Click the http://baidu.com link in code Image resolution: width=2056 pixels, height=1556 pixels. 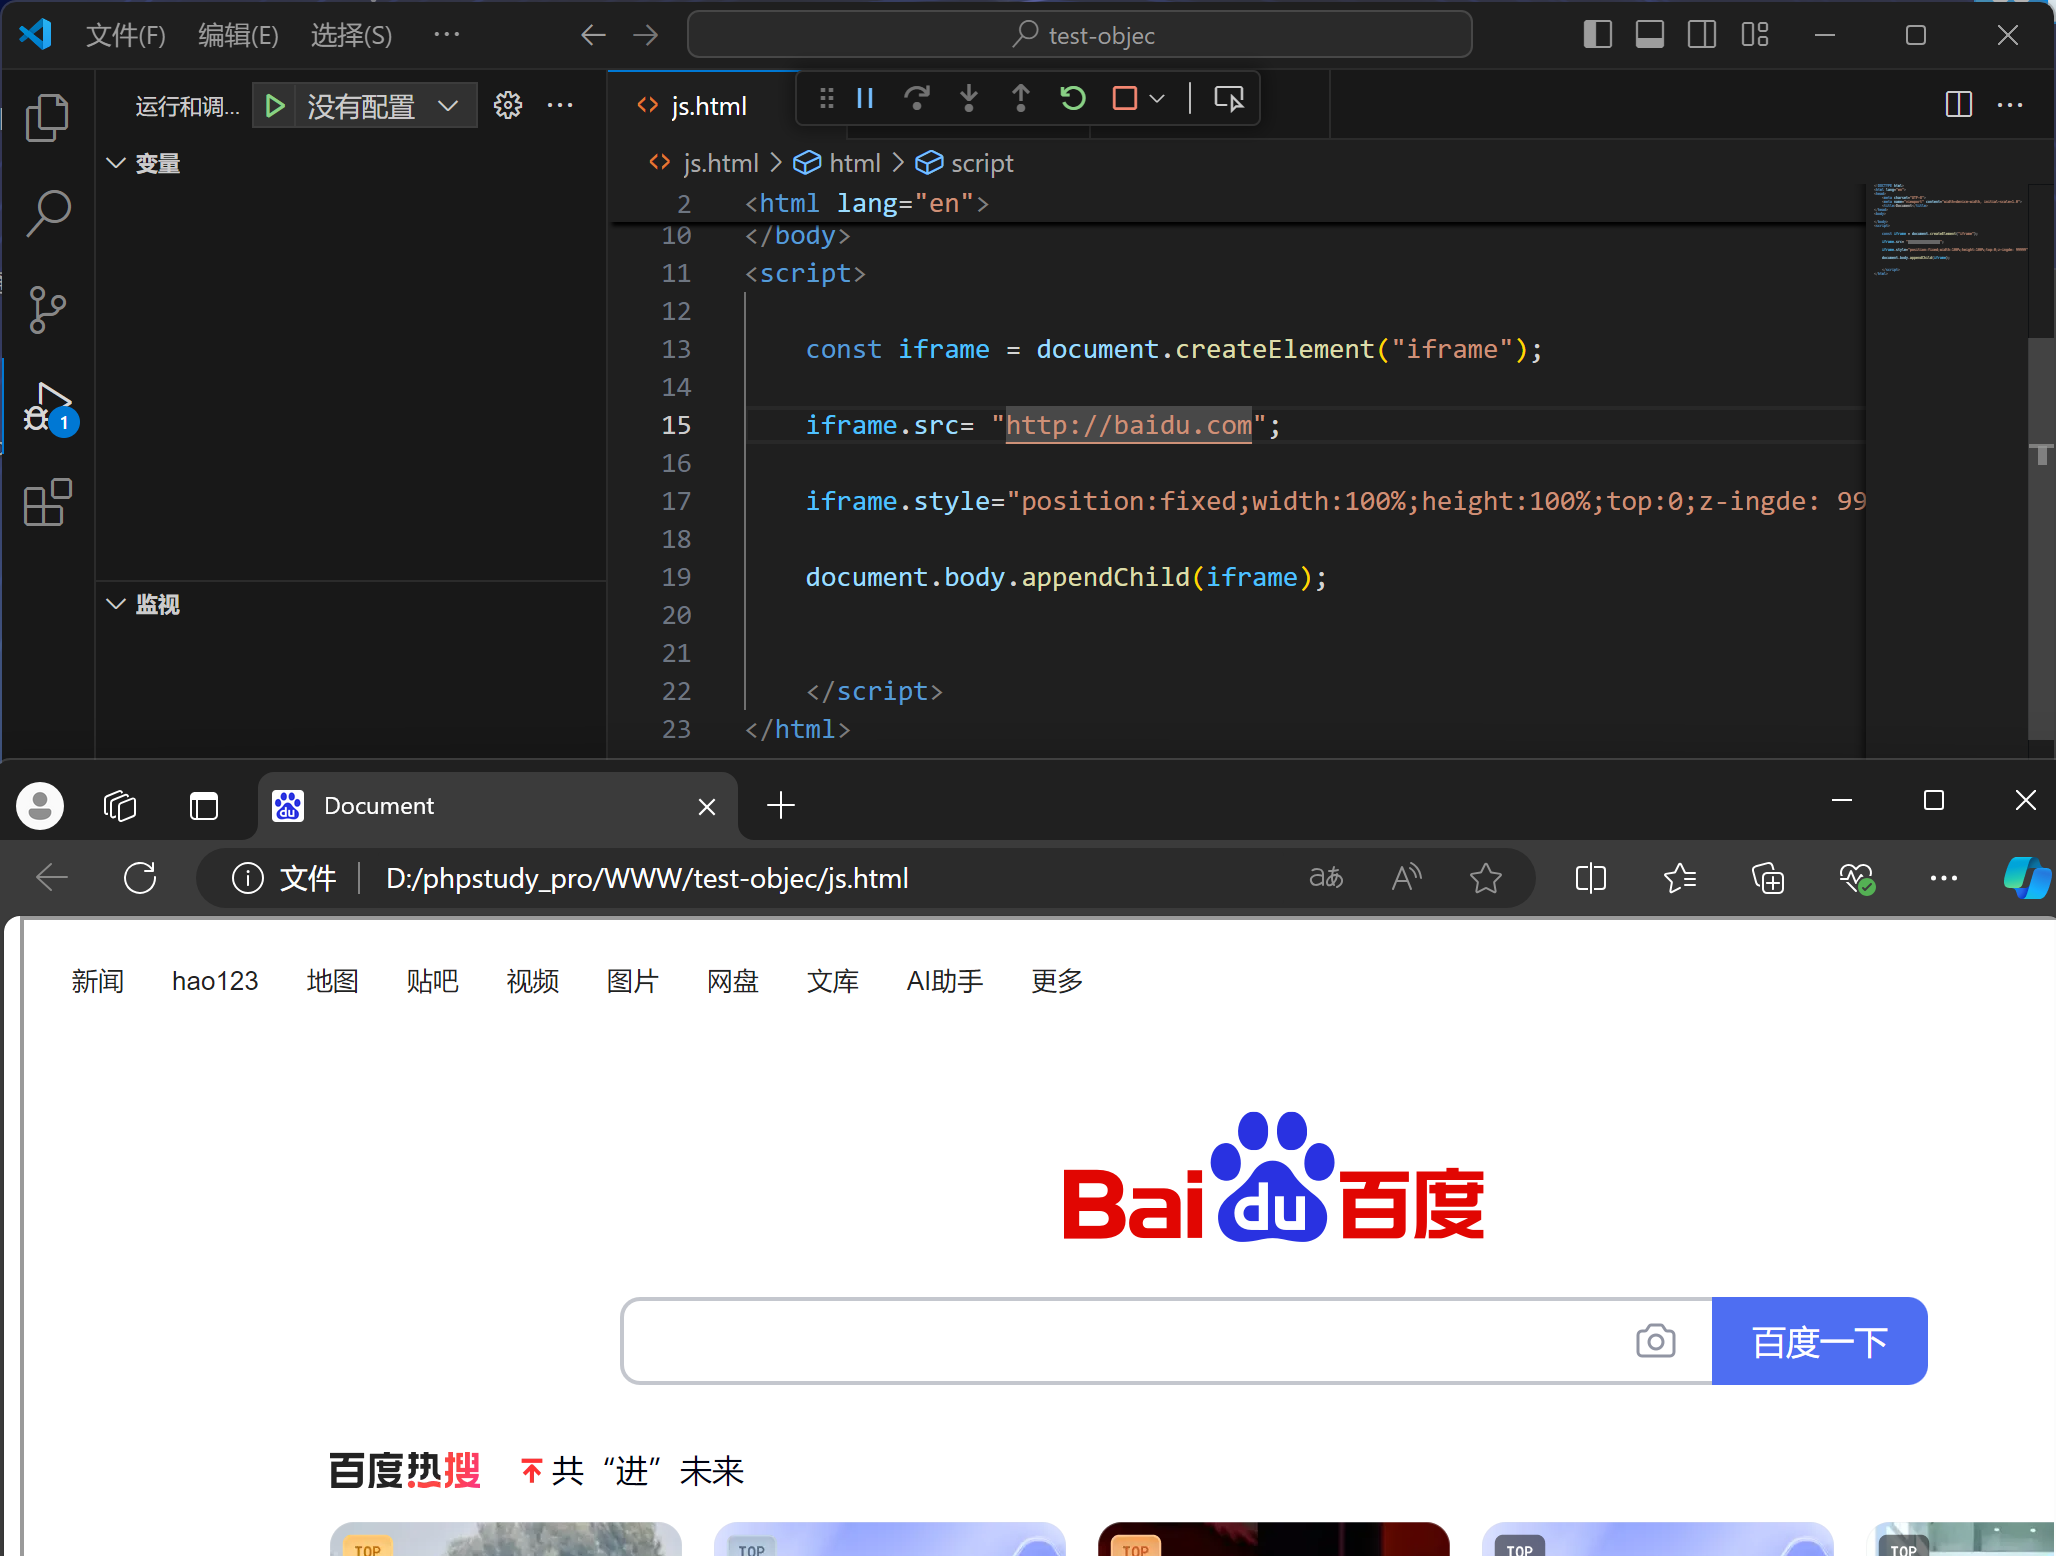(x=1128, y=425)
